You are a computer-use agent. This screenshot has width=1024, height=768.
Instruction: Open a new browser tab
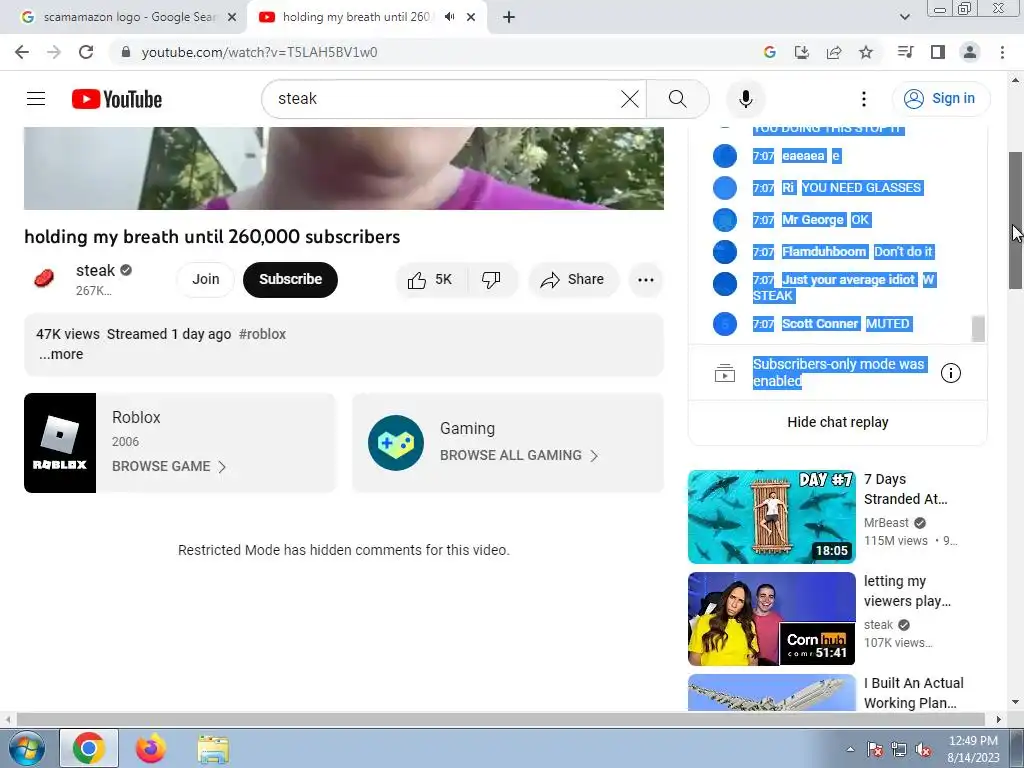(x=509, y=18)
